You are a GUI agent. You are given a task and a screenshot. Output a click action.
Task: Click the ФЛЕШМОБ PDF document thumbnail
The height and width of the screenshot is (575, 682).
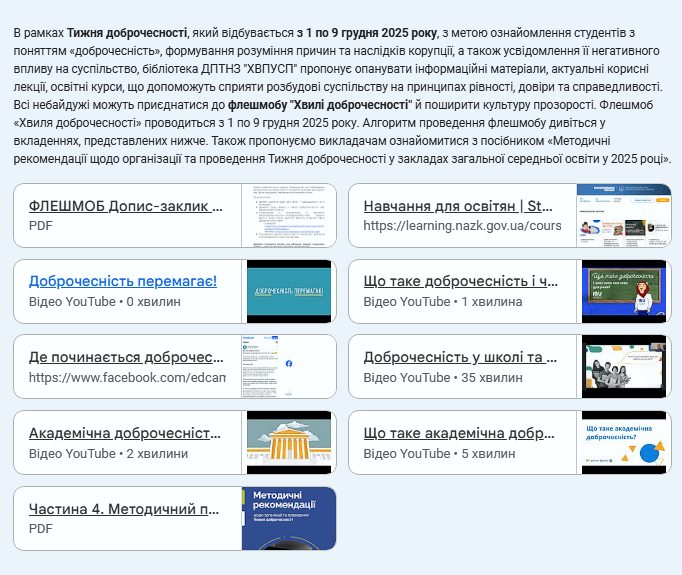click(288, 215)
